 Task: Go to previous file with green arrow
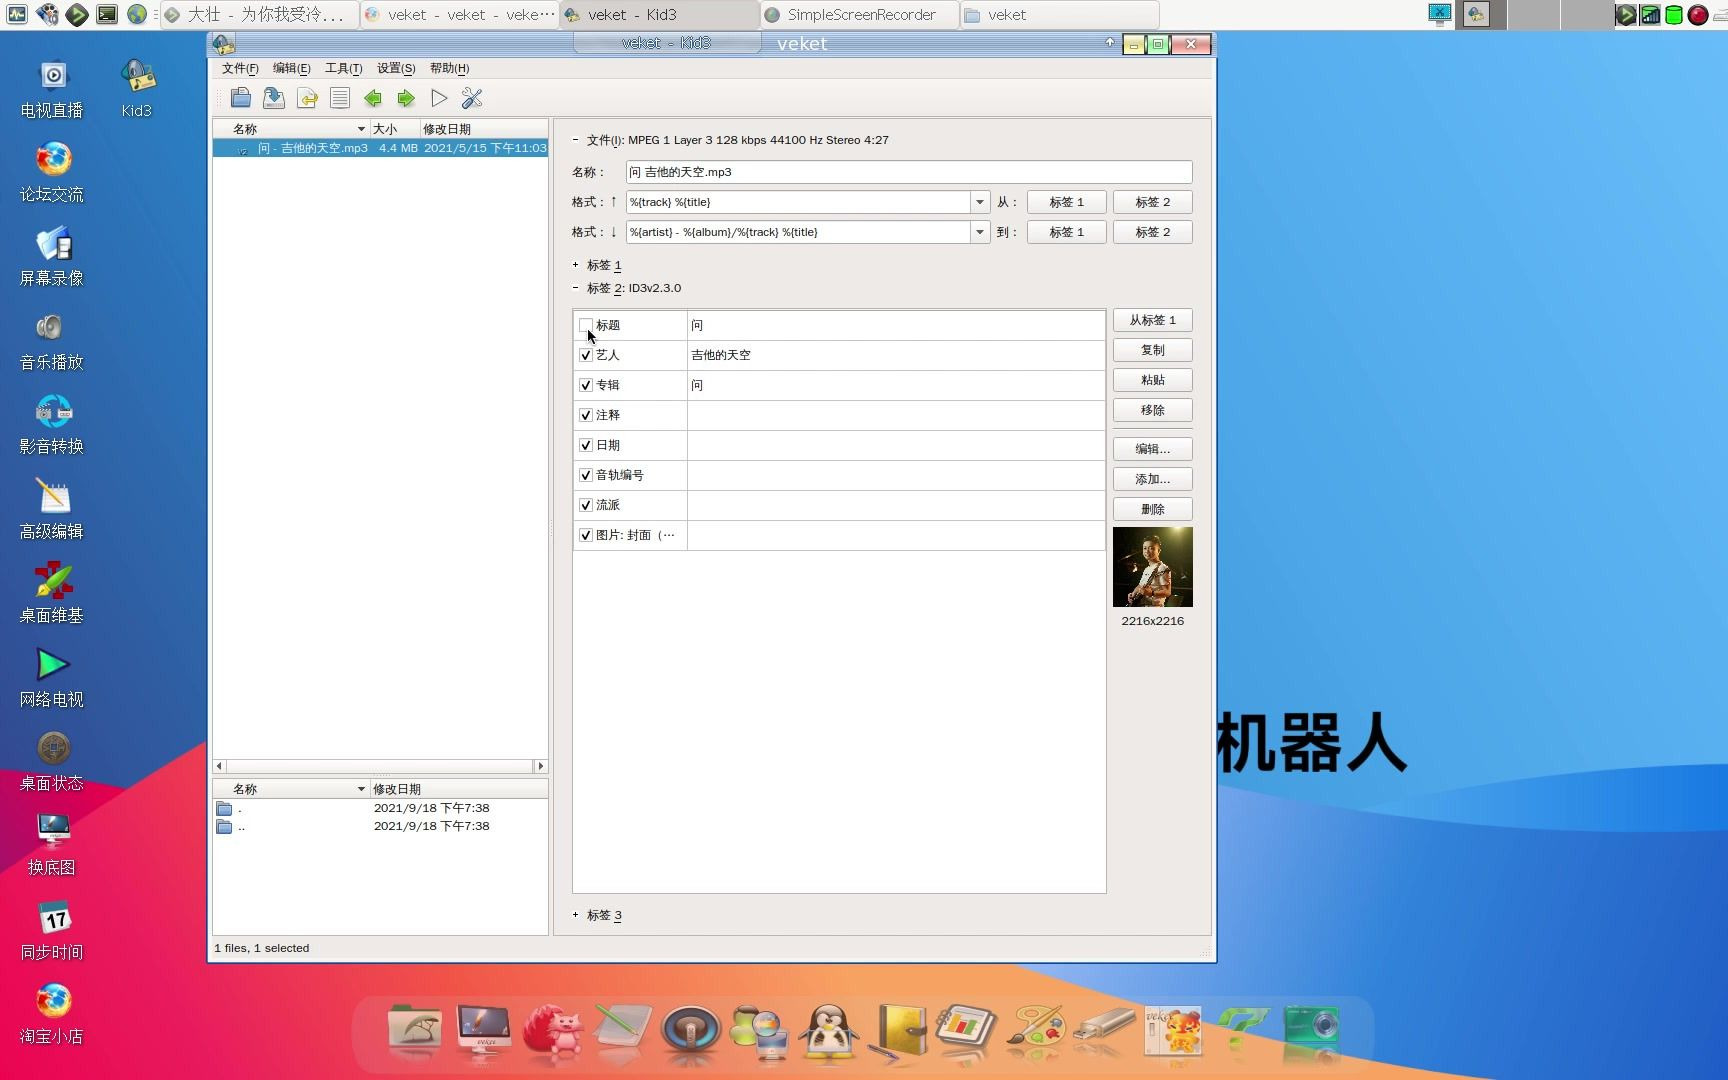pyautogui.click(x=372, y=97)
